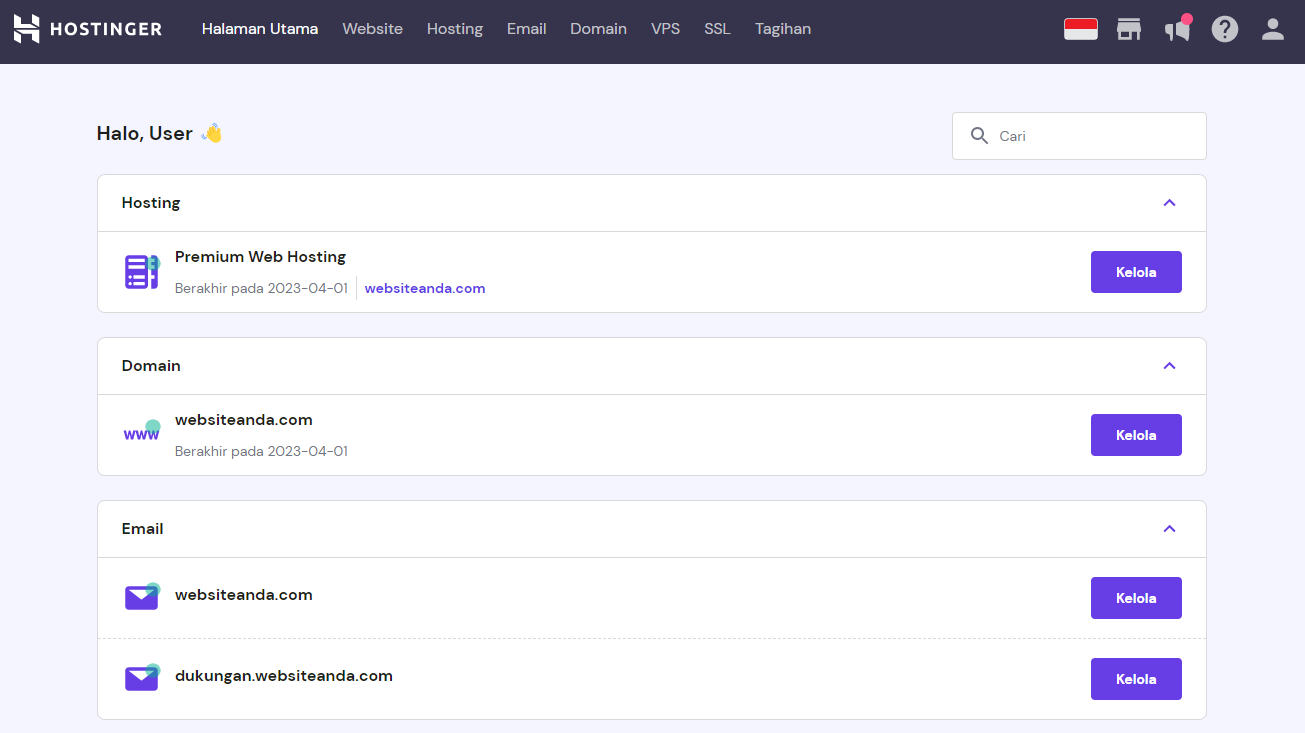Open the VPS menu
Viewport: 1305px width, 733px height.
665,29
